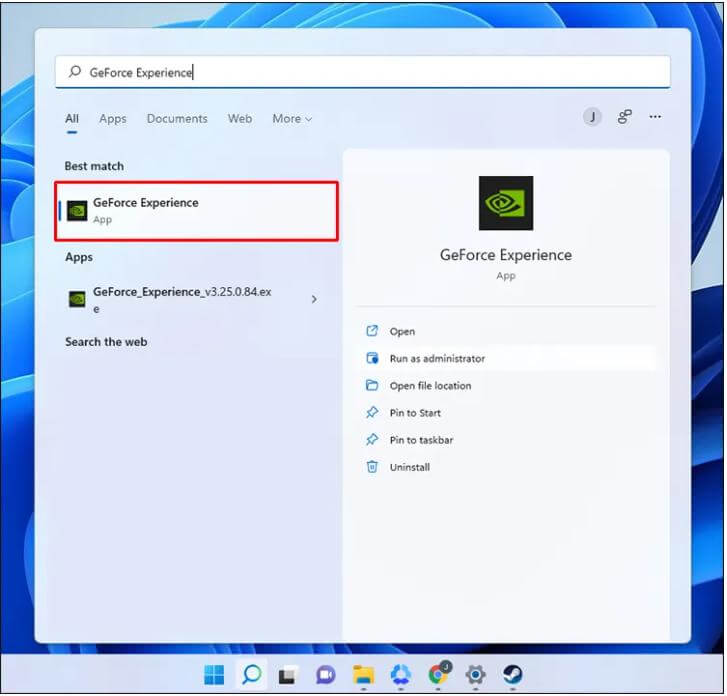727x696 pixels.
Task: Click the GeForce Experience best match icon
Action: pyautogui.click(x=77, y=211)
